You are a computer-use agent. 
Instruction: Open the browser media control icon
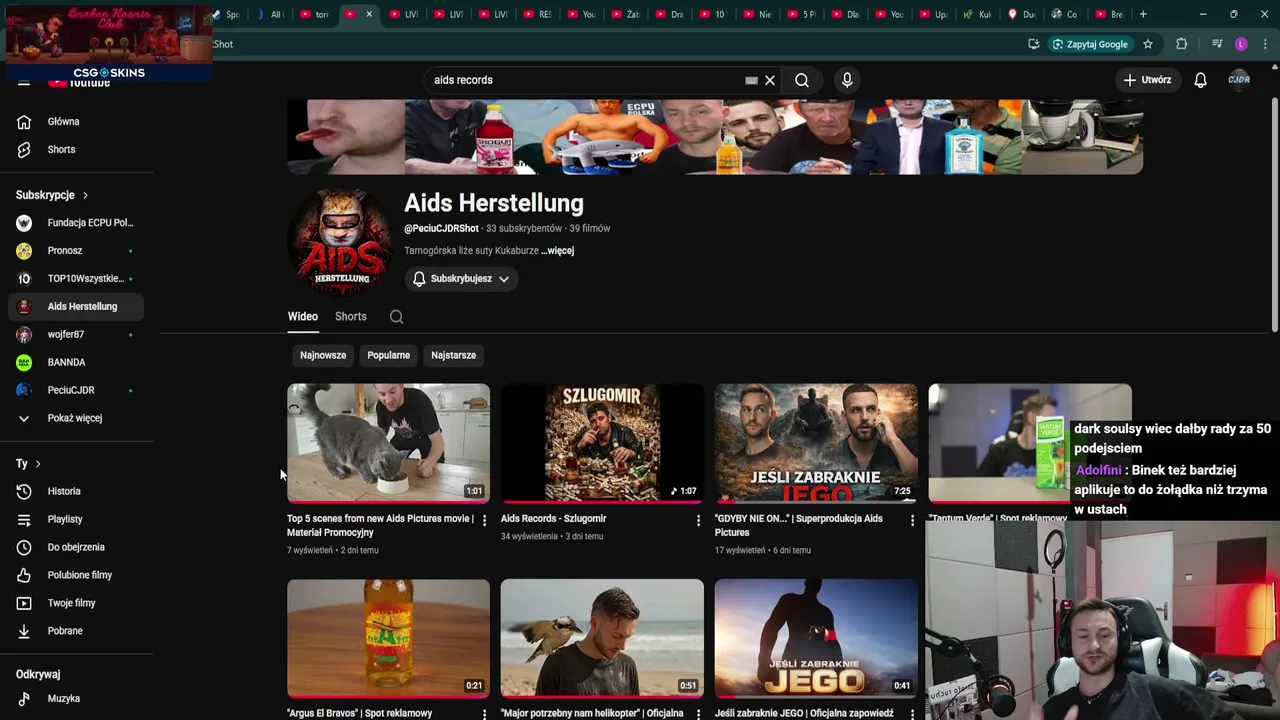tap(1217, 44)
